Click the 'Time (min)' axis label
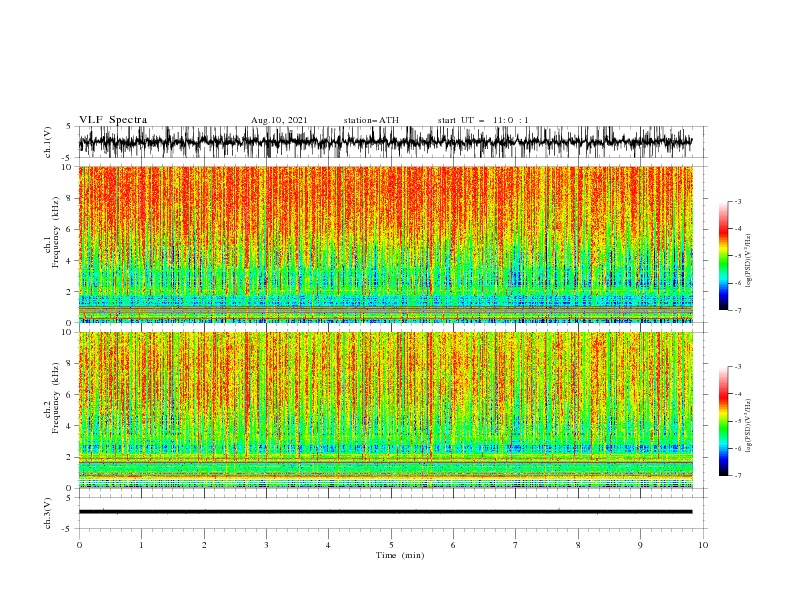This screenshot has height=612, width=792. [400, 555]
